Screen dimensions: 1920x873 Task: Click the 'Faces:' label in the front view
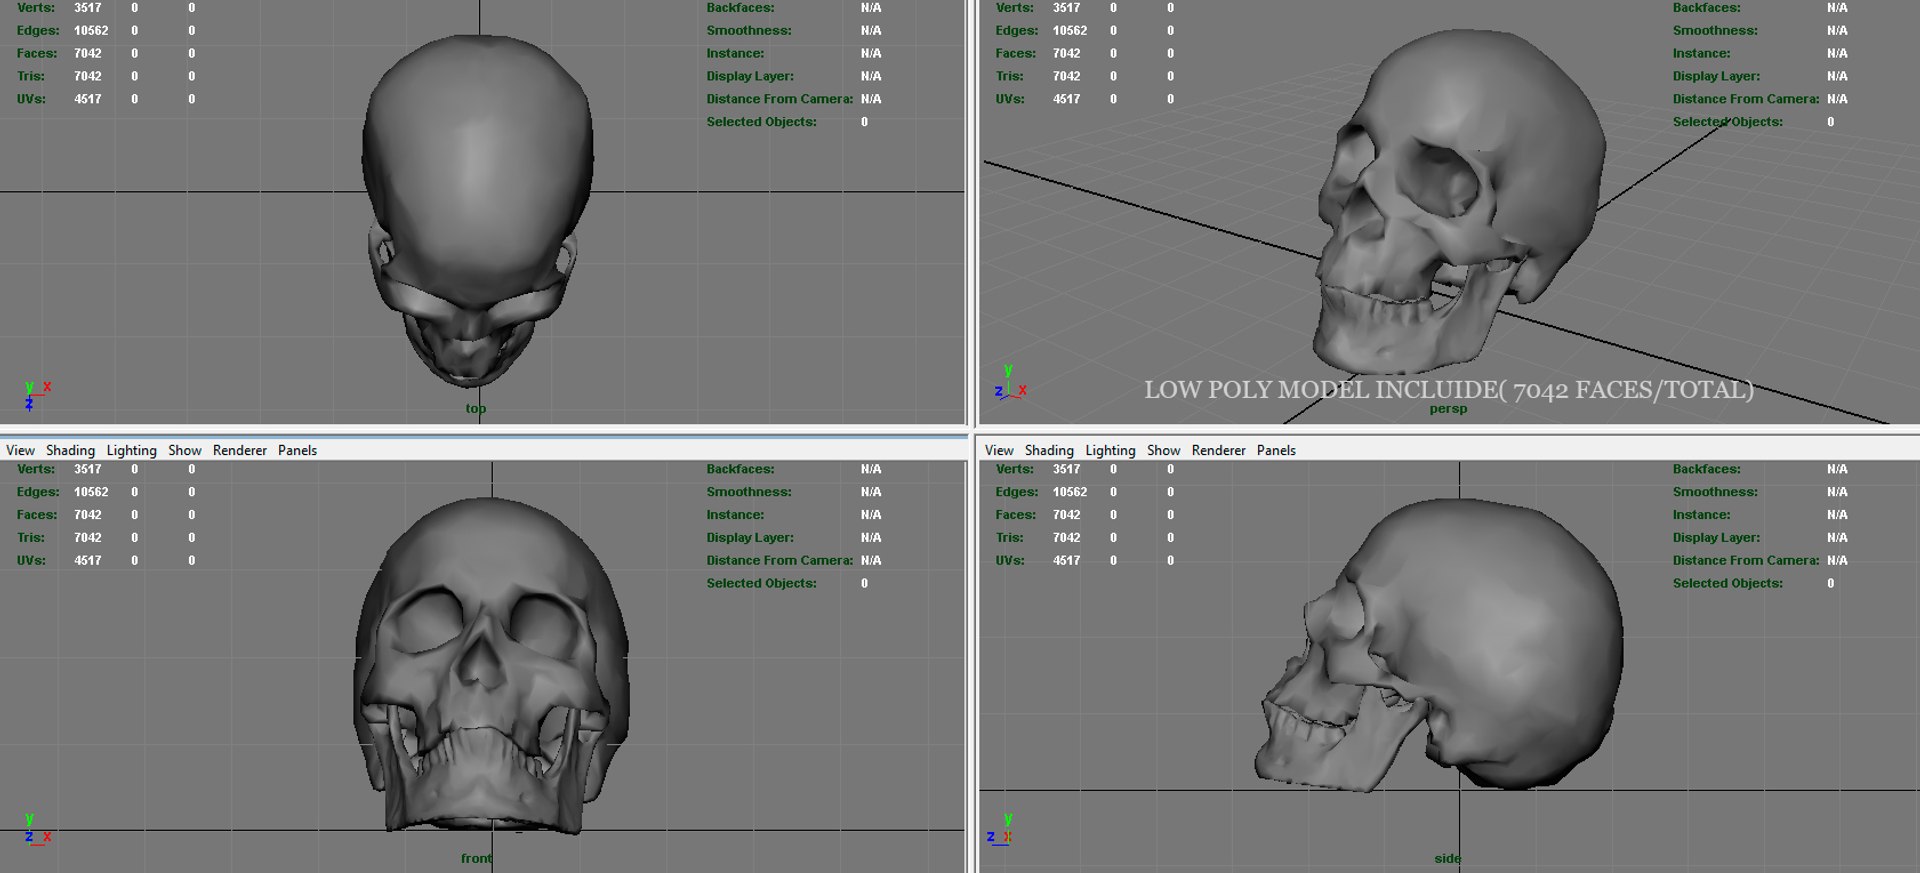click(x=37, y=515)
